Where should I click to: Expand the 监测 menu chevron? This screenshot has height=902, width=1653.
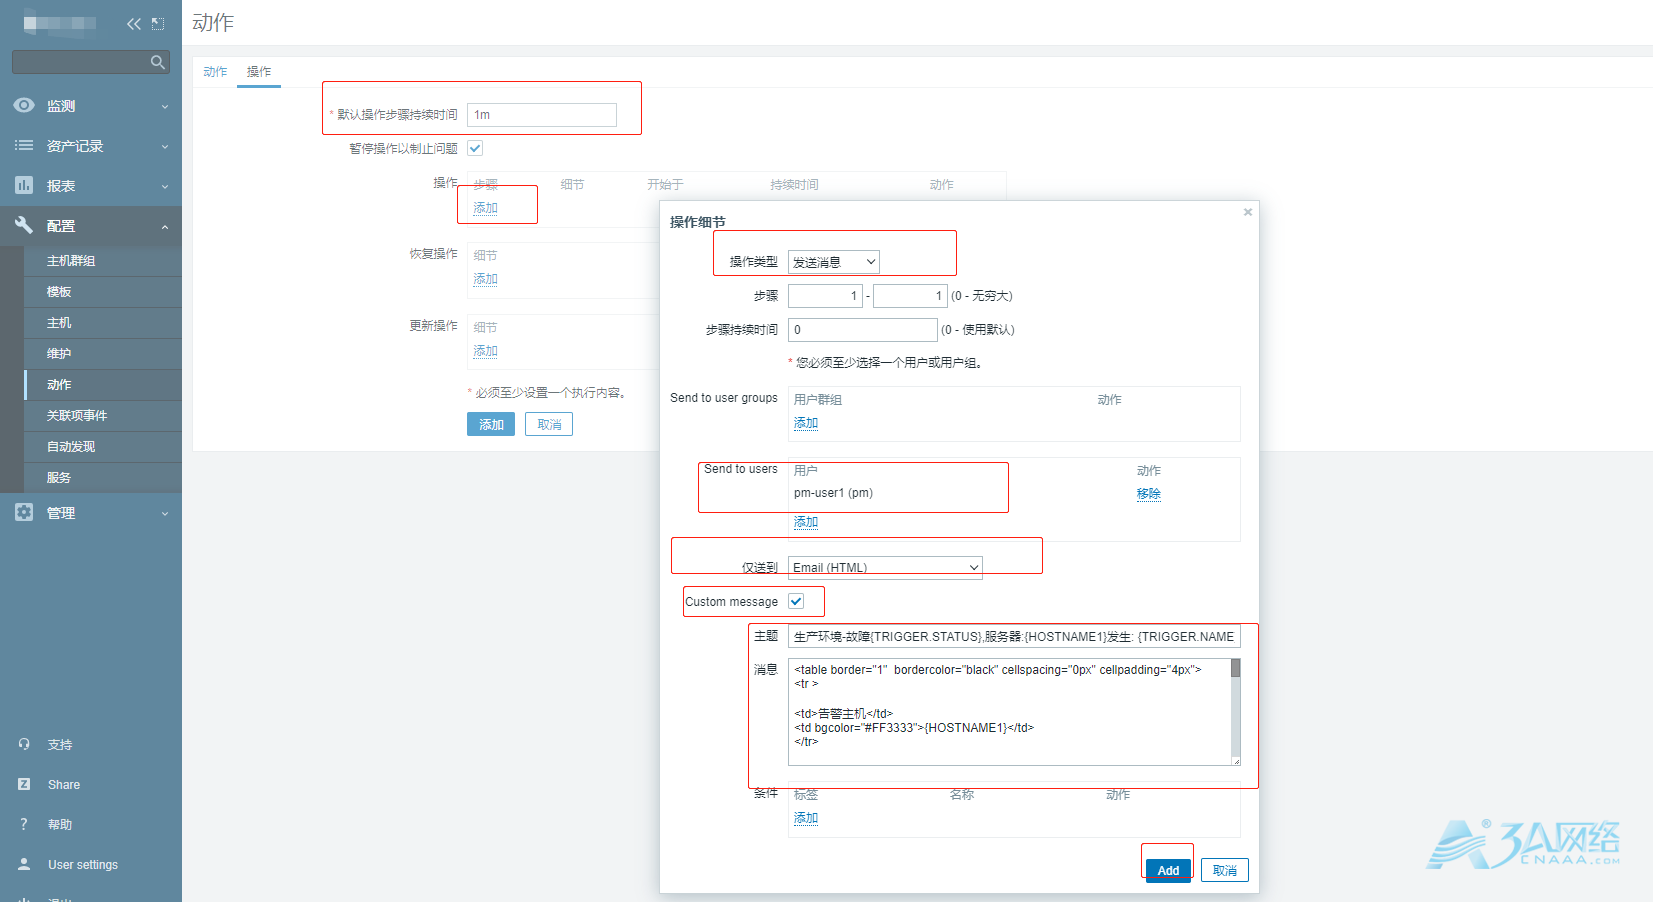[x=165, y=106]
